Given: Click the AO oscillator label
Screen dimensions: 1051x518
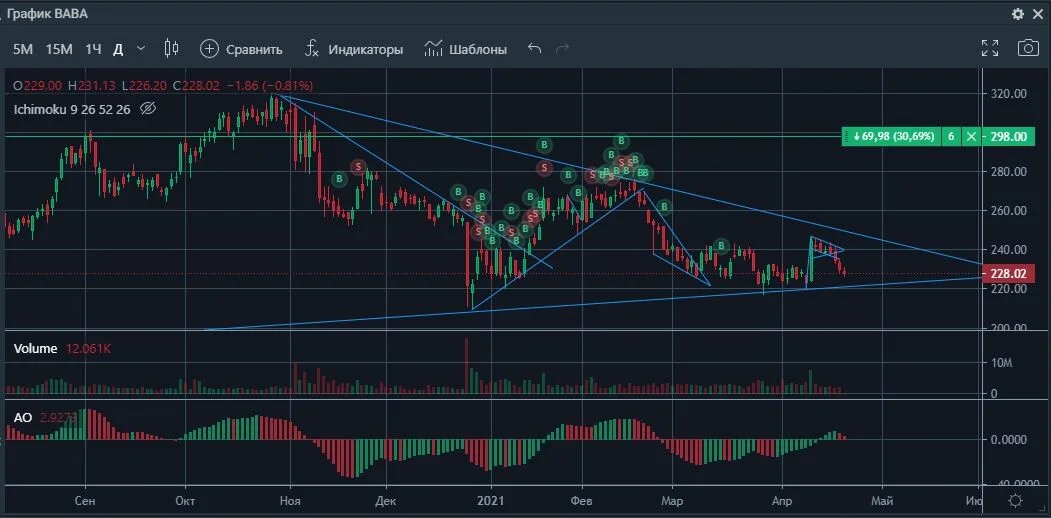Looking at the screenshot, I should pyautogui.click(x=23, y=417).
